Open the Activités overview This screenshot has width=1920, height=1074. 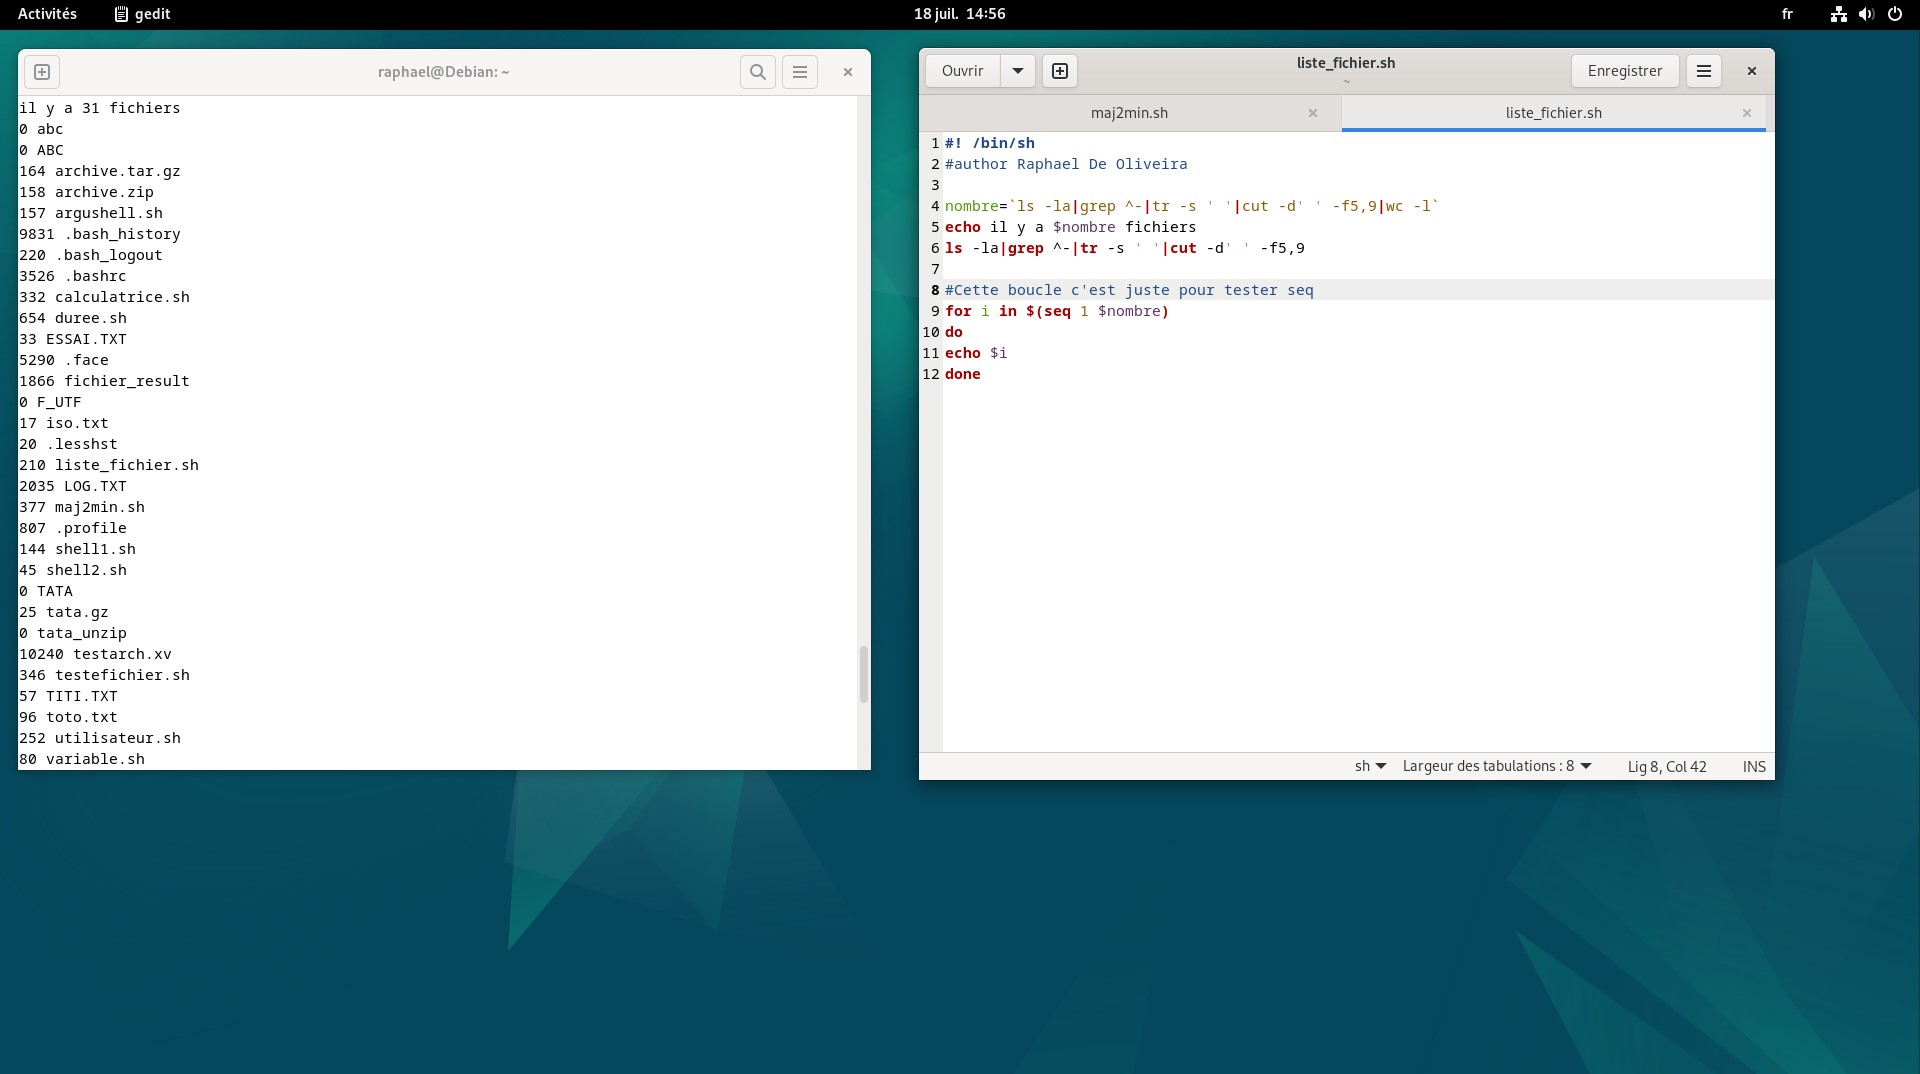(47, 14)
